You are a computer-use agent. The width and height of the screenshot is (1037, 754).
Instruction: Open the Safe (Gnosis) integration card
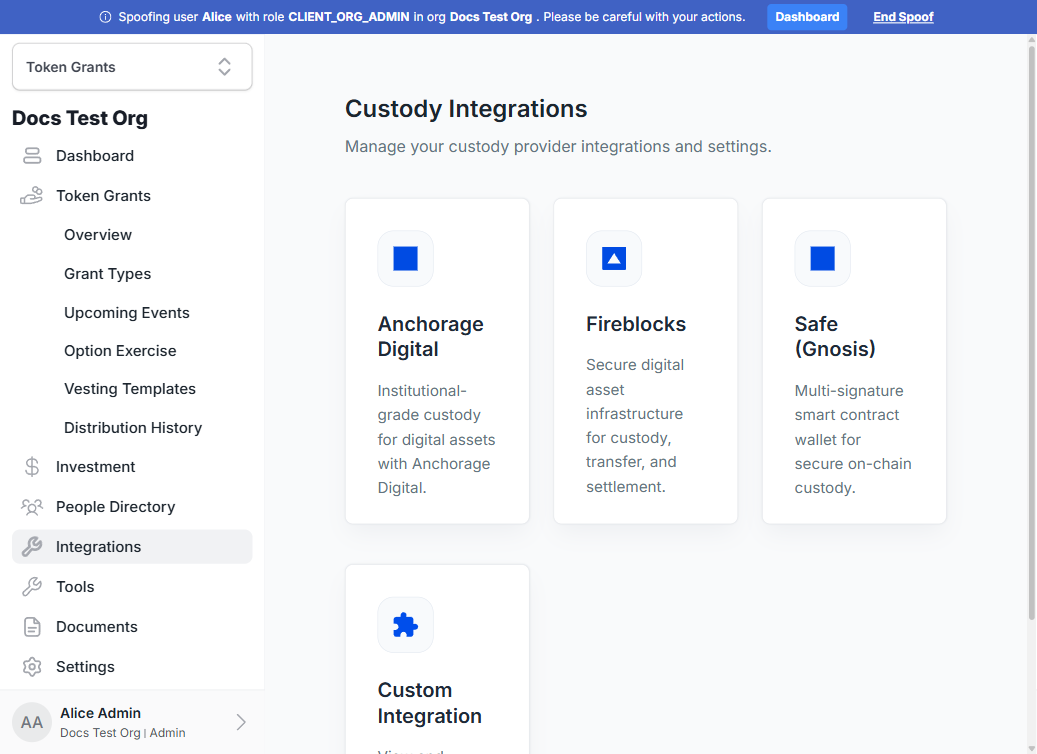(x=854, y=361)
